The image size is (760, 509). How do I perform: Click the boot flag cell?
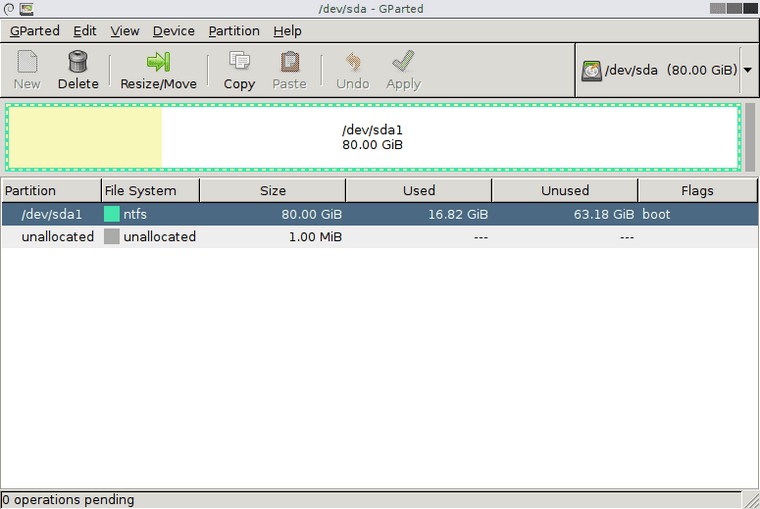(656, 214)
